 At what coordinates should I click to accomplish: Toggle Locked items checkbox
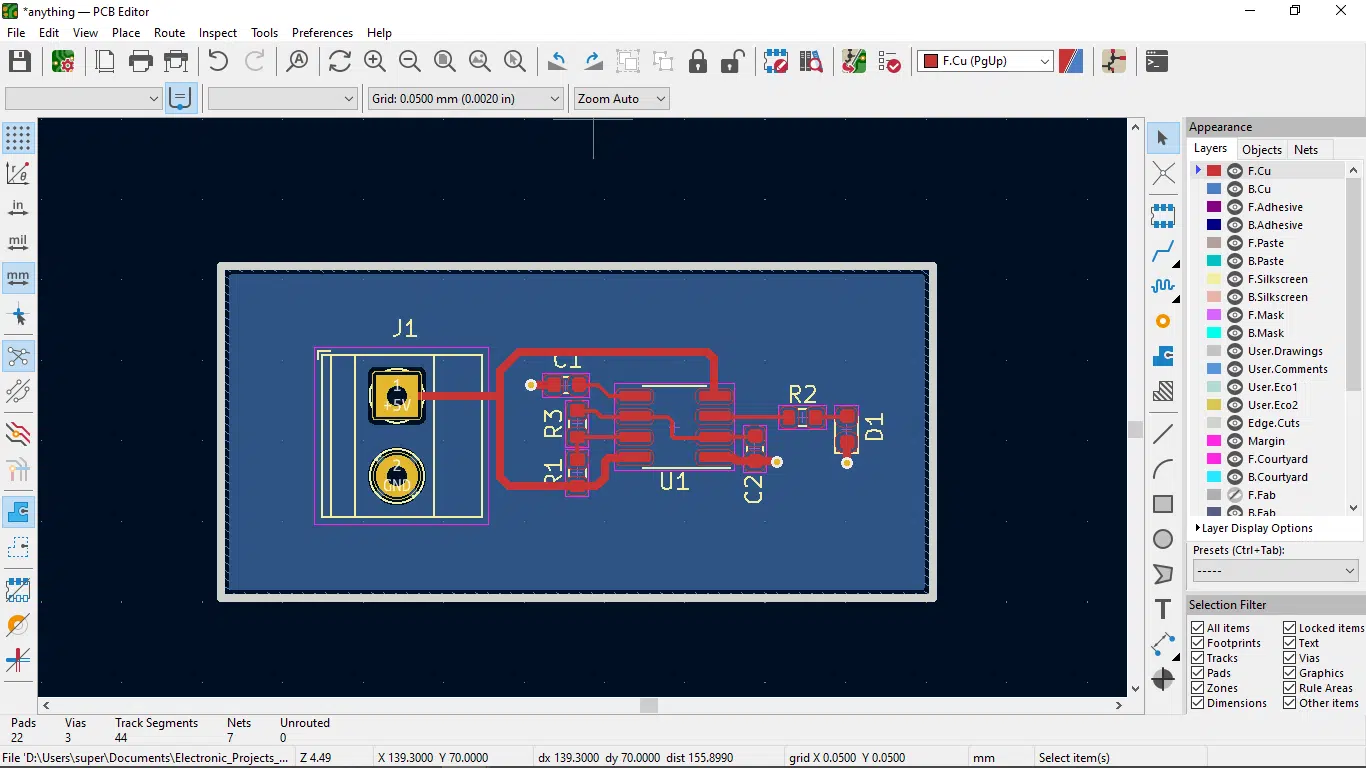(x=1289, y=628)
